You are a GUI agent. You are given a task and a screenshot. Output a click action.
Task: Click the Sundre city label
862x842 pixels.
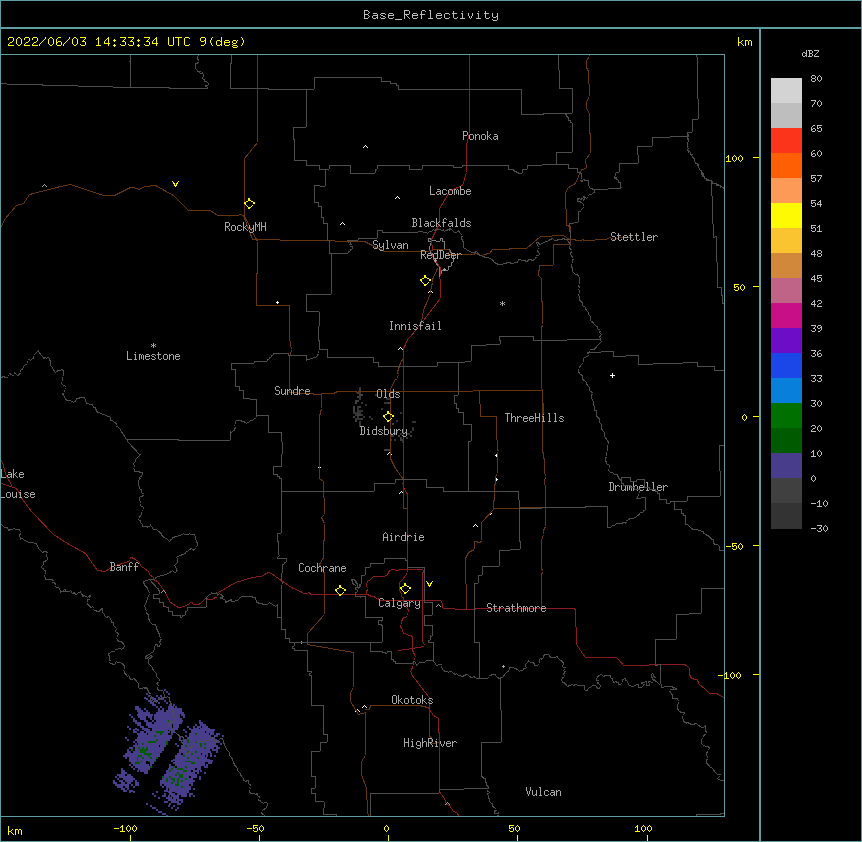pos(292,391)
